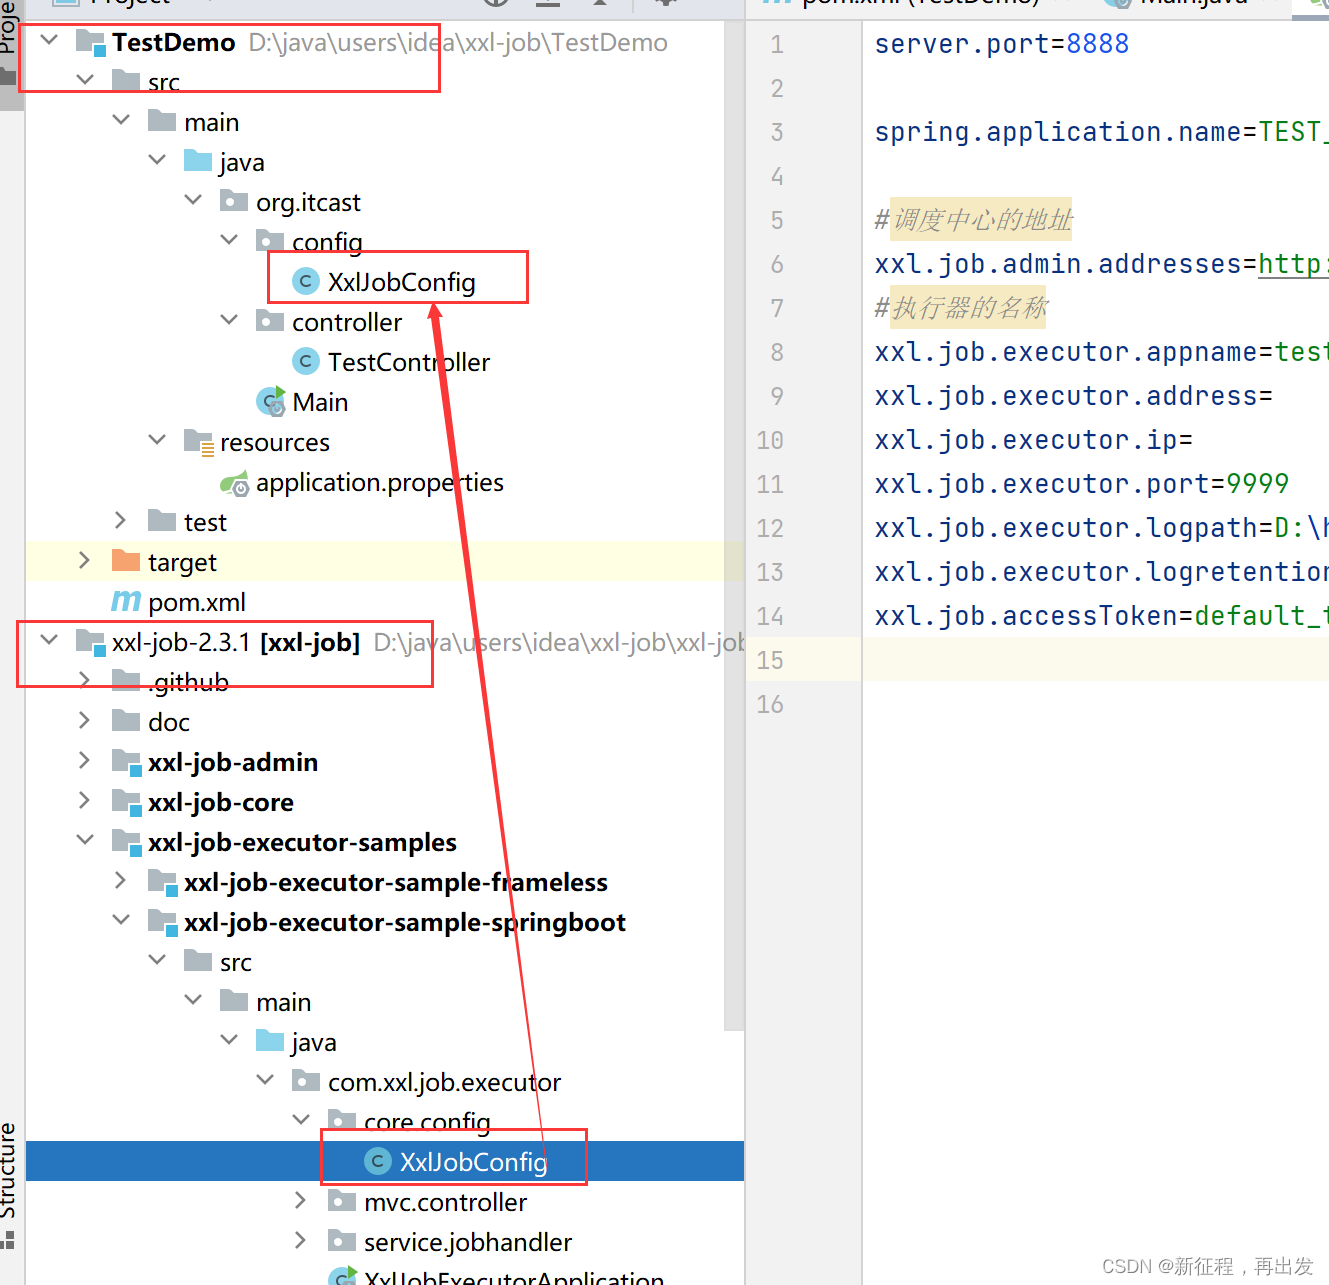The width and height of the screenshot is (1329, 1285).
Task: Collapse the main folder under TestDemo src
Action: (x=121, y=120)
